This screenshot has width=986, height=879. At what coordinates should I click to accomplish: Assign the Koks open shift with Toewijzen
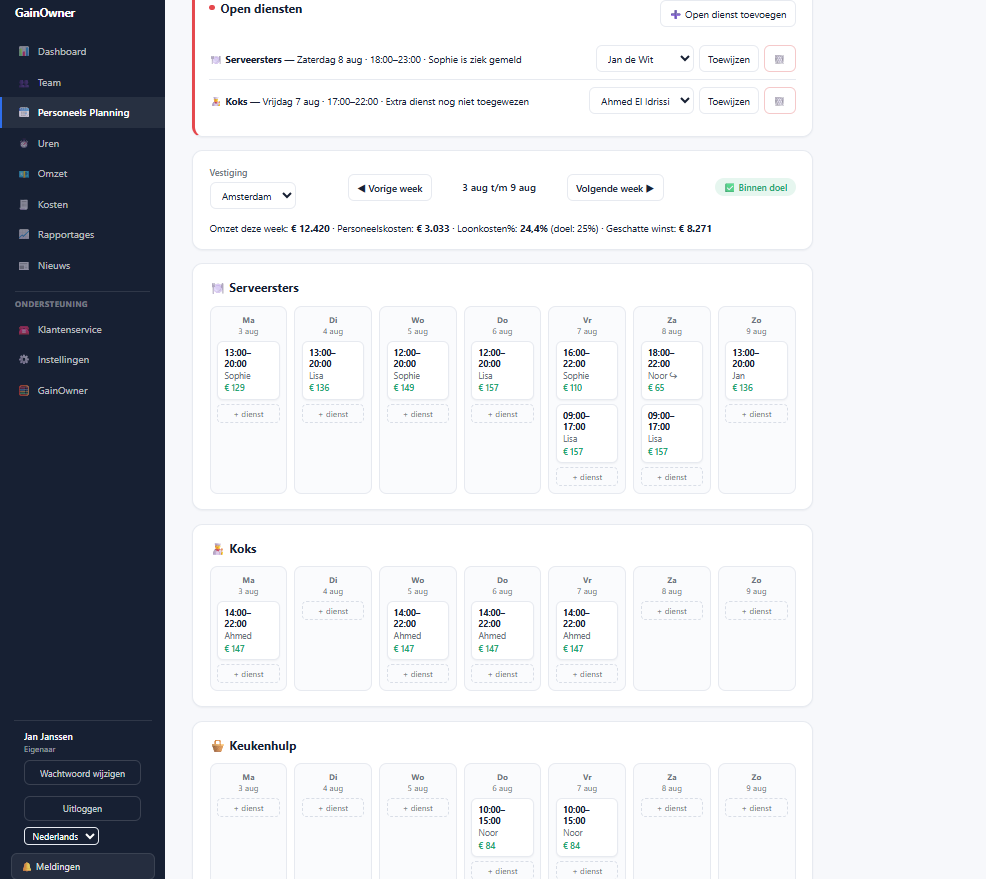(729, 101)
